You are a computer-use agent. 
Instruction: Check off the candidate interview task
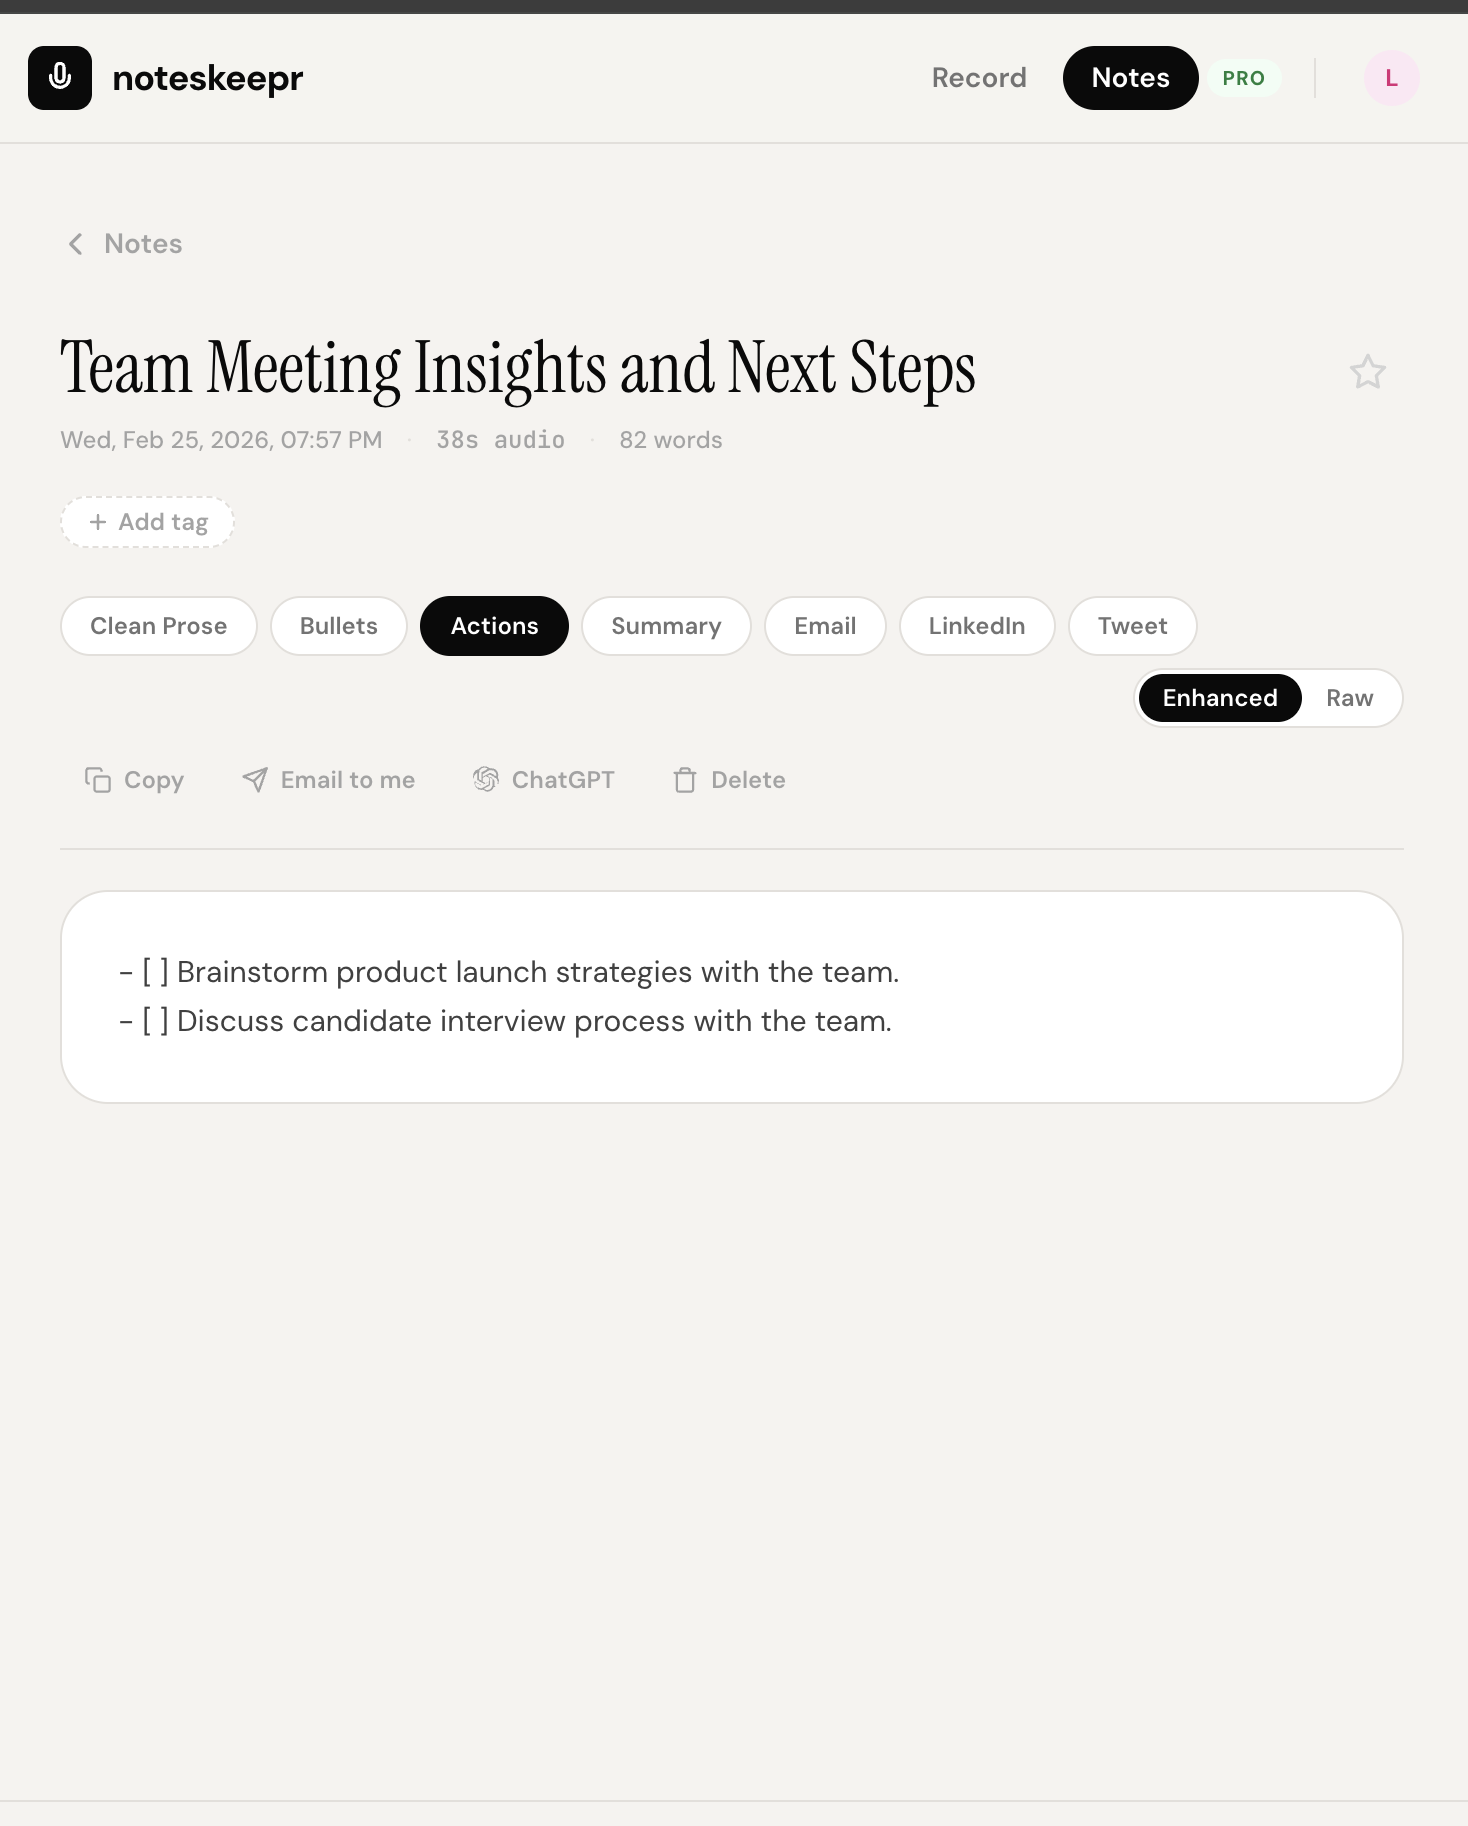(153, 1021)
